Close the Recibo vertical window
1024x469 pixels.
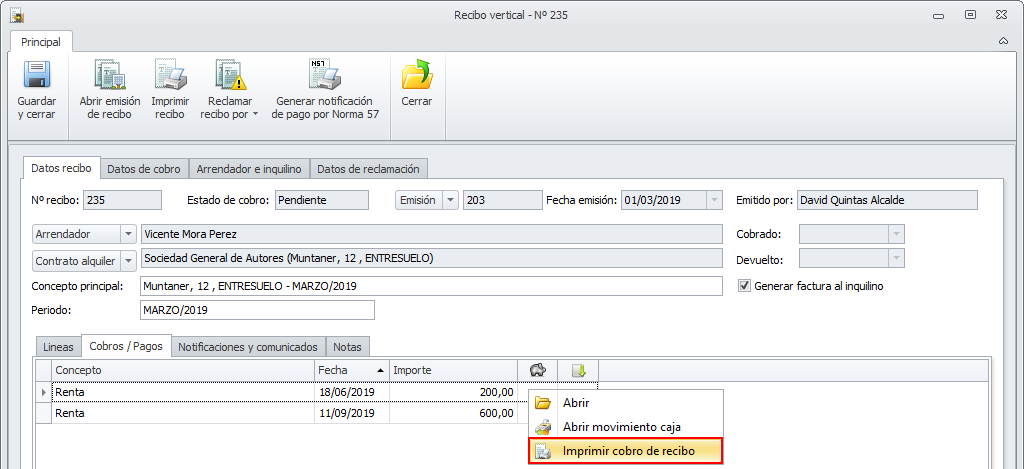point(1000,14)
